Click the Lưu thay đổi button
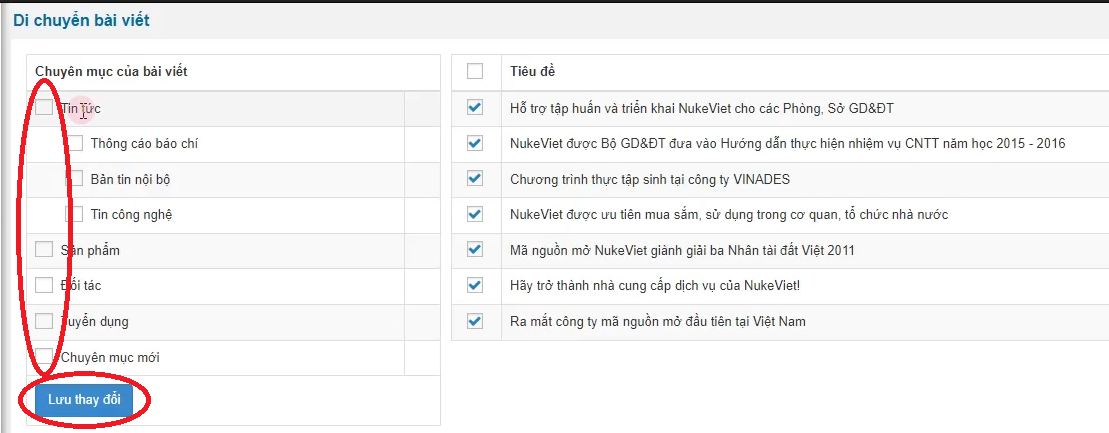Image resolution: width=1109 pixels, height=433 pixels. click(84, 400)
